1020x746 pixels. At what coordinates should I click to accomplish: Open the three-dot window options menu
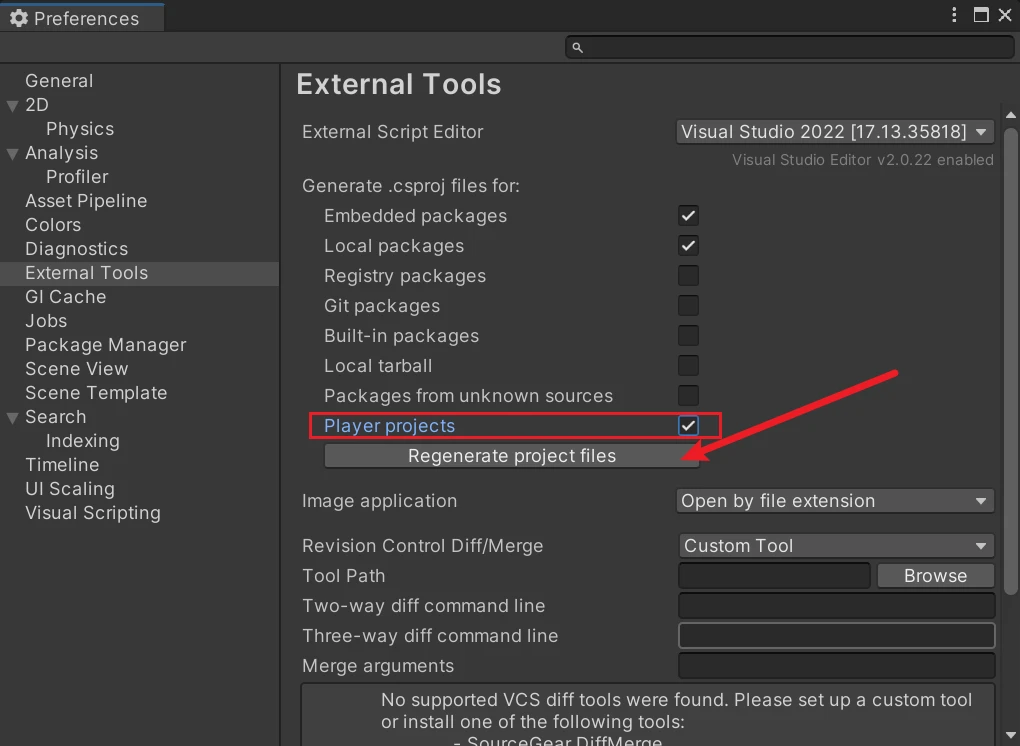click(954, 15)
